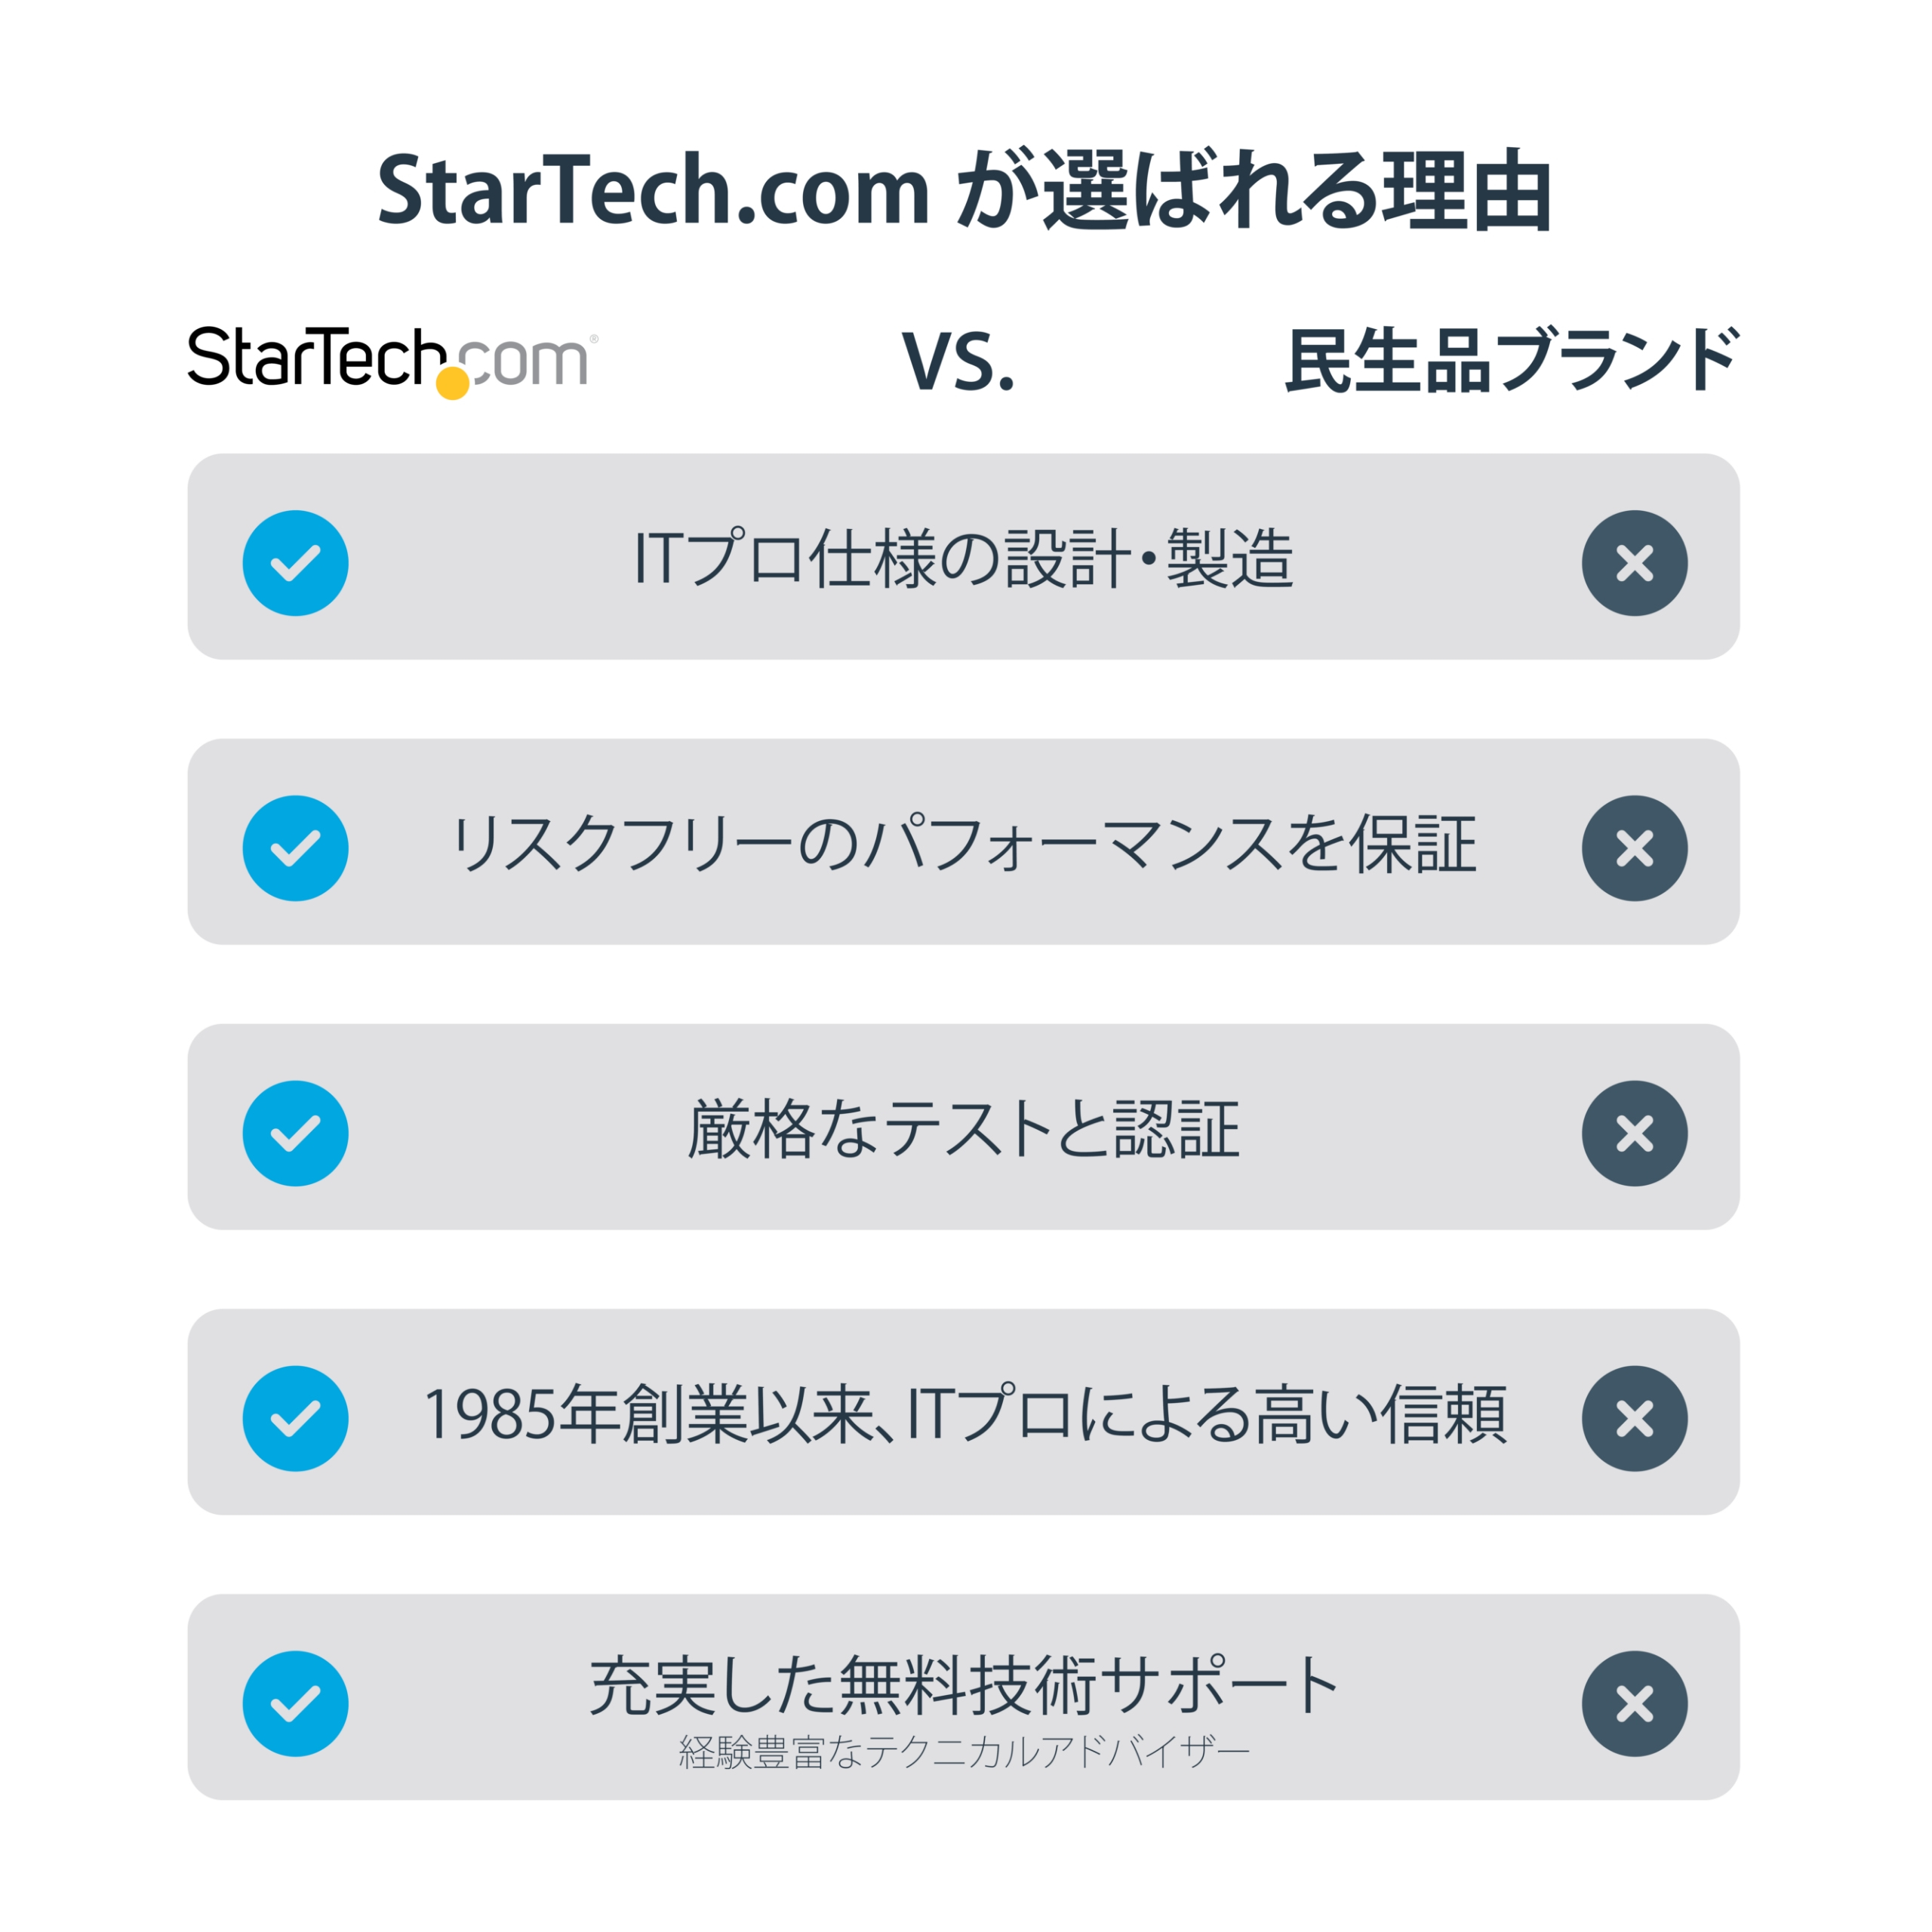Click the text 充実した無料技術サポート
Screen dimensions: 1932x1932
pyautogui.click(x=964, y=1685)
